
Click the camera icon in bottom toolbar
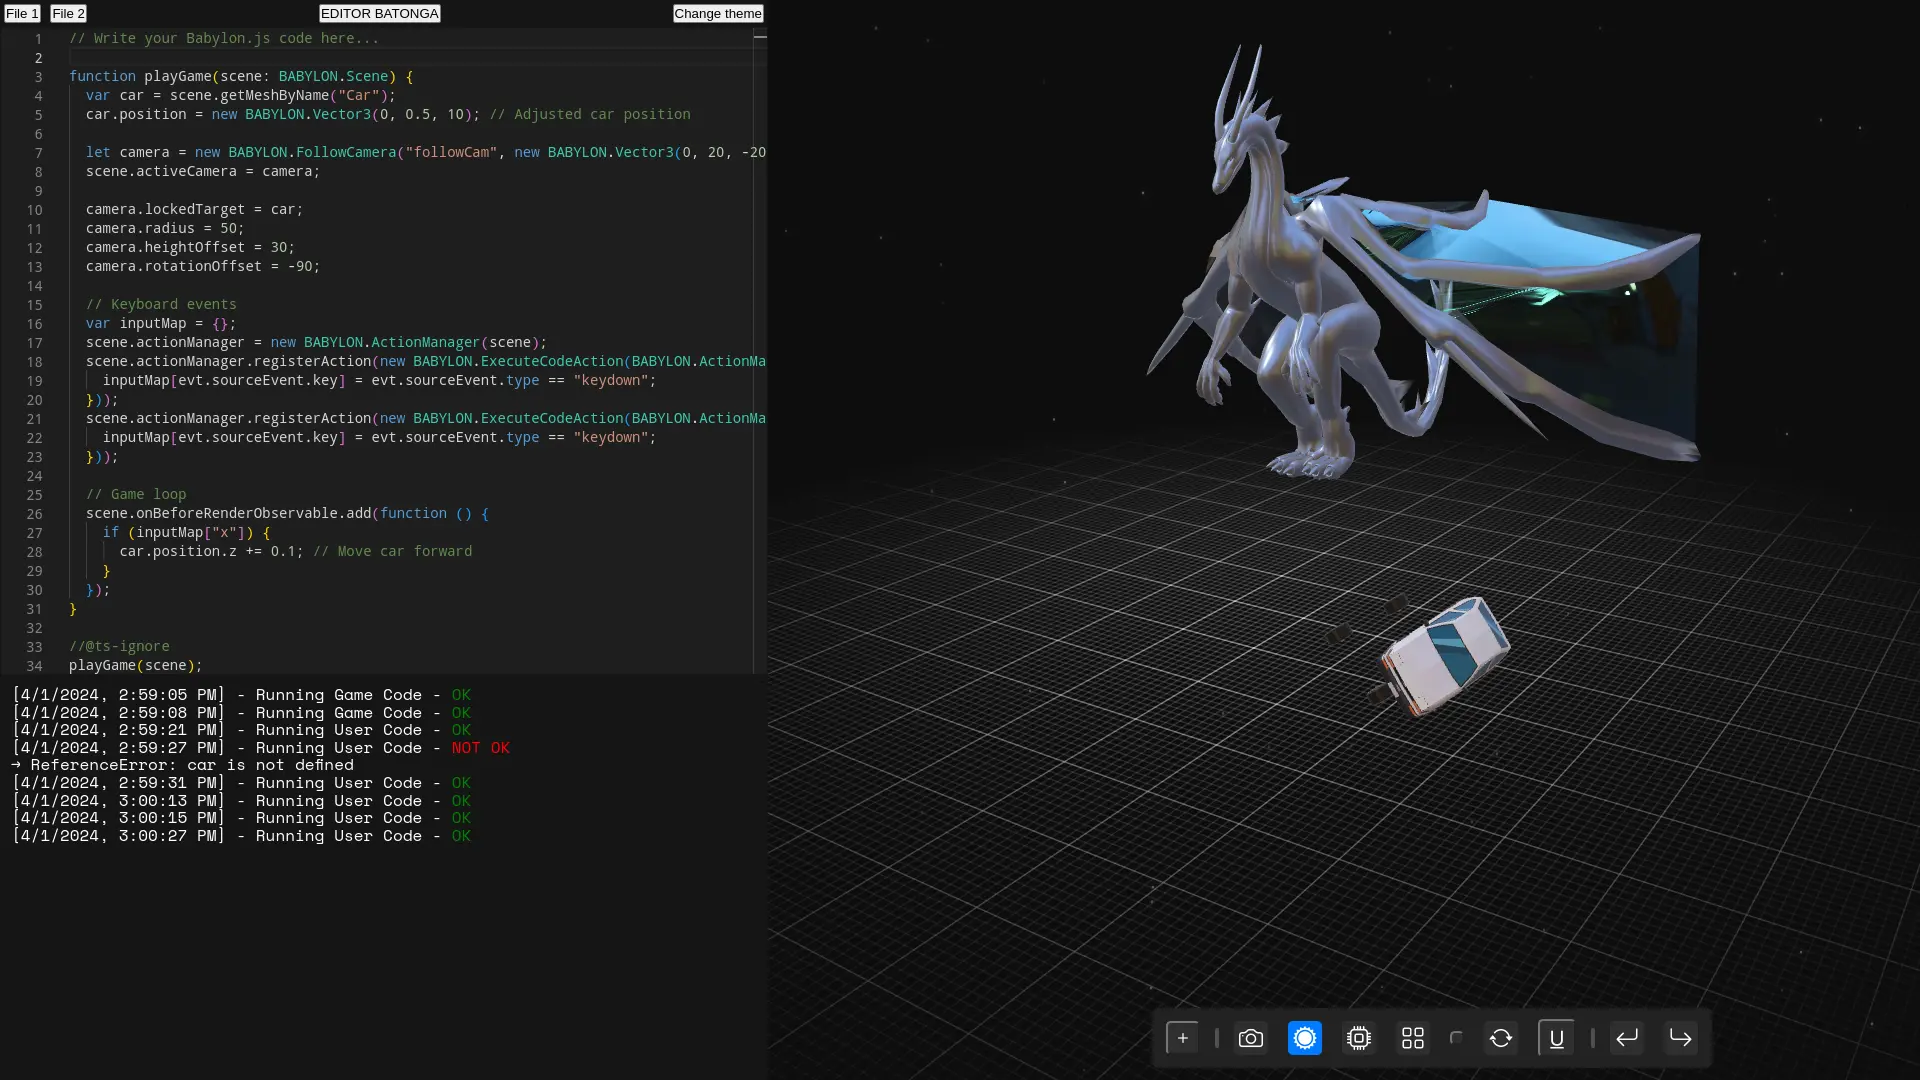coord(1250,1038)
